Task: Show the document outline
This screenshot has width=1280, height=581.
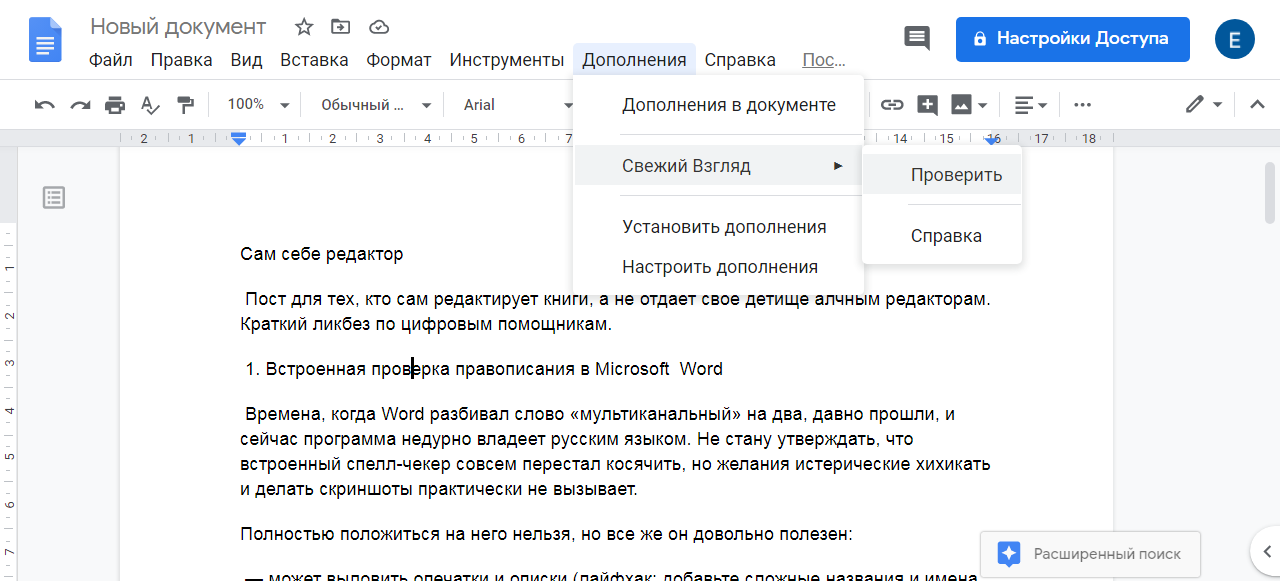Action: click(54, 198)
